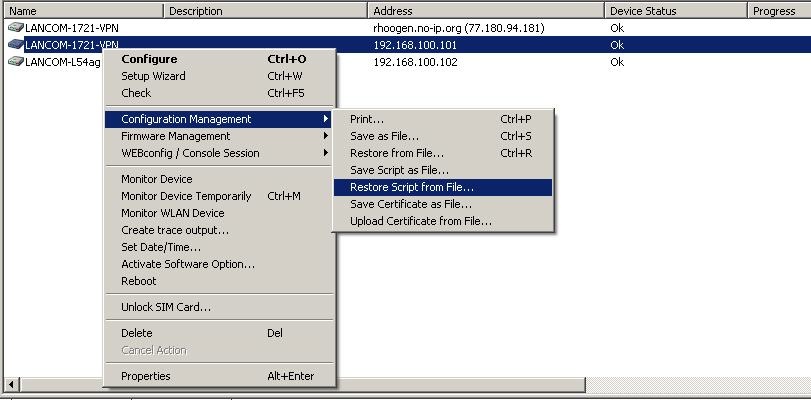Click the first LANCOM-1721-VPN device icon

point(15,29)
